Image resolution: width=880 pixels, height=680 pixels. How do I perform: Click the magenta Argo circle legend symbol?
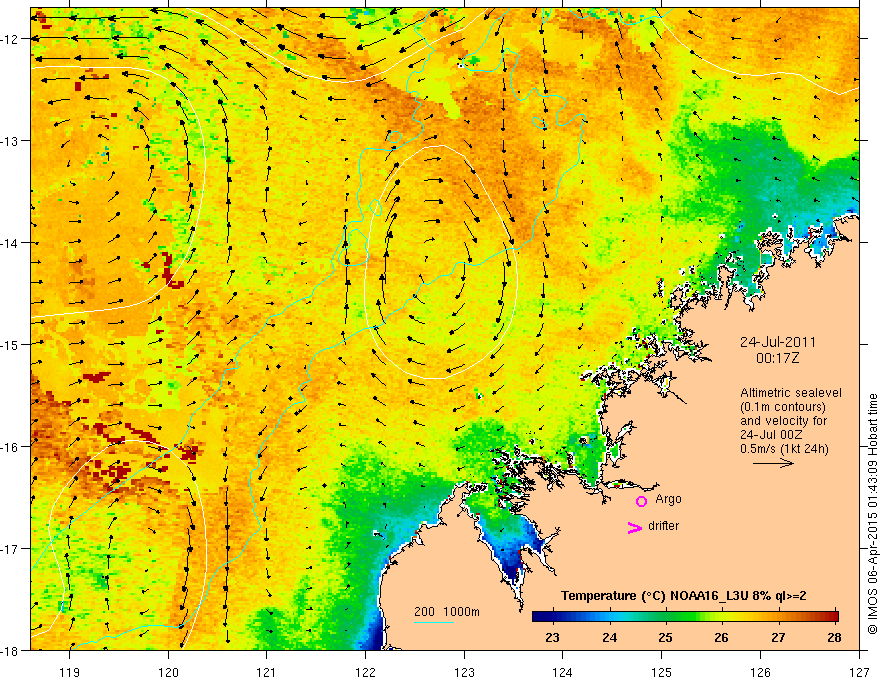pos(641,501)
